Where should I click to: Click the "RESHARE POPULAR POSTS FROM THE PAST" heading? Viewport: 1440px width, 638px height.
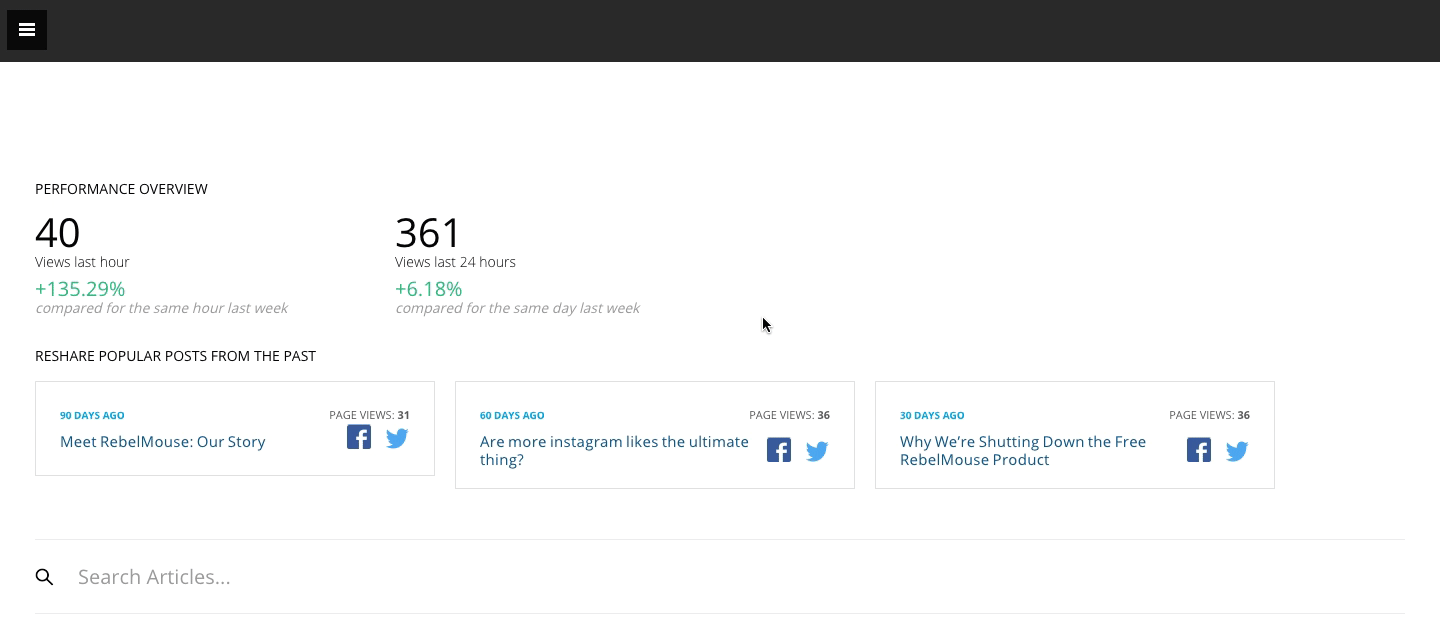click(175, 356)
